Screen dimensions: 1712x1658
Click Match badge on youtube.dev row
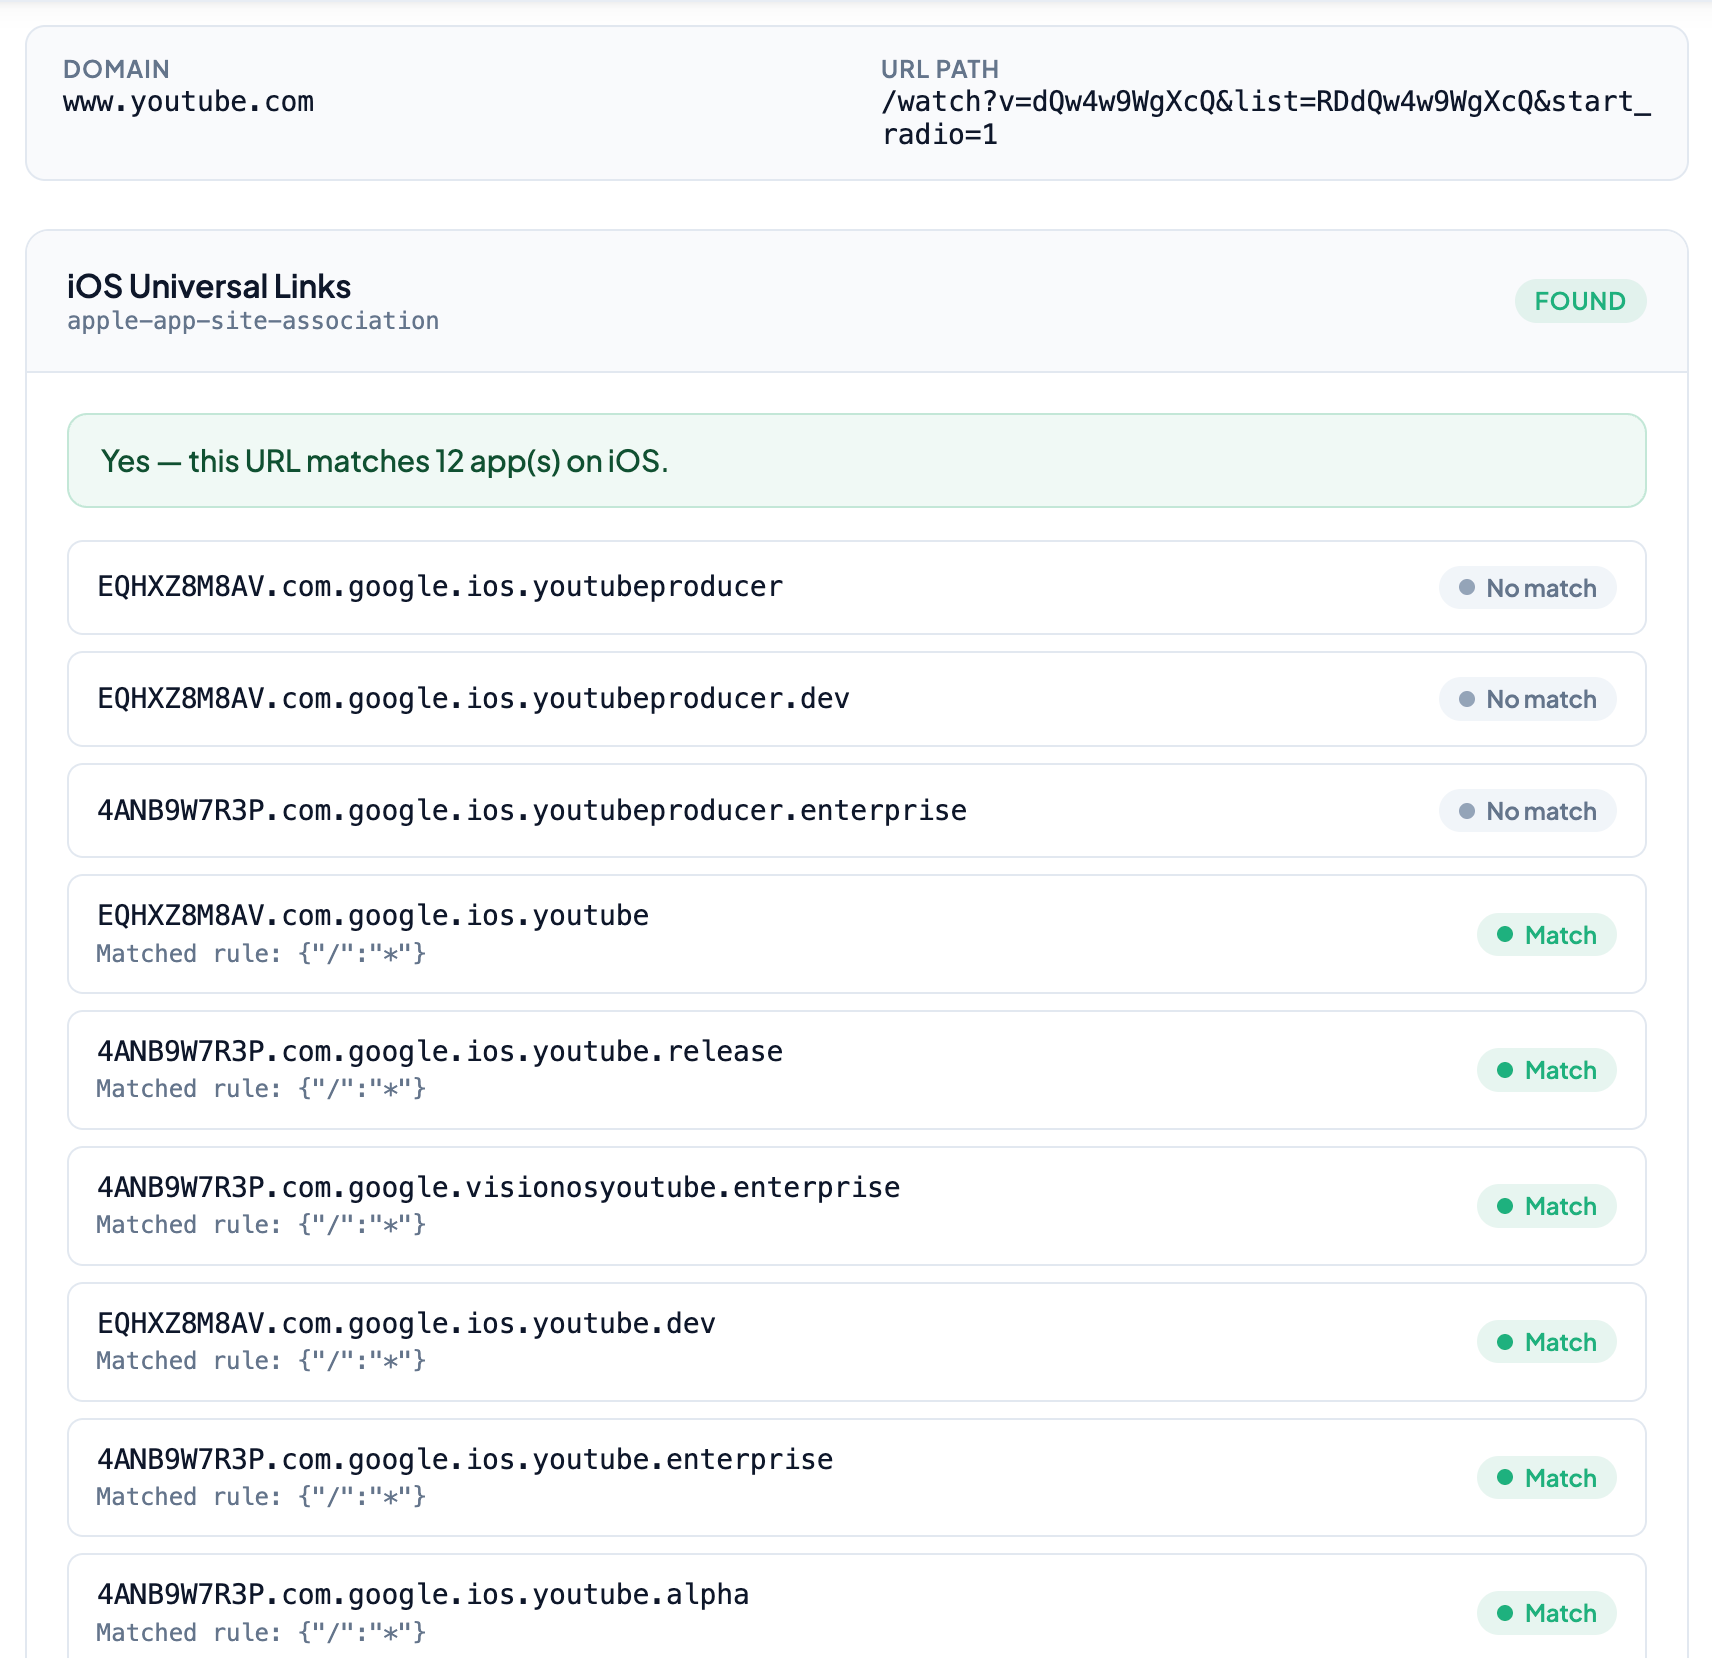click(1547, 1342)
